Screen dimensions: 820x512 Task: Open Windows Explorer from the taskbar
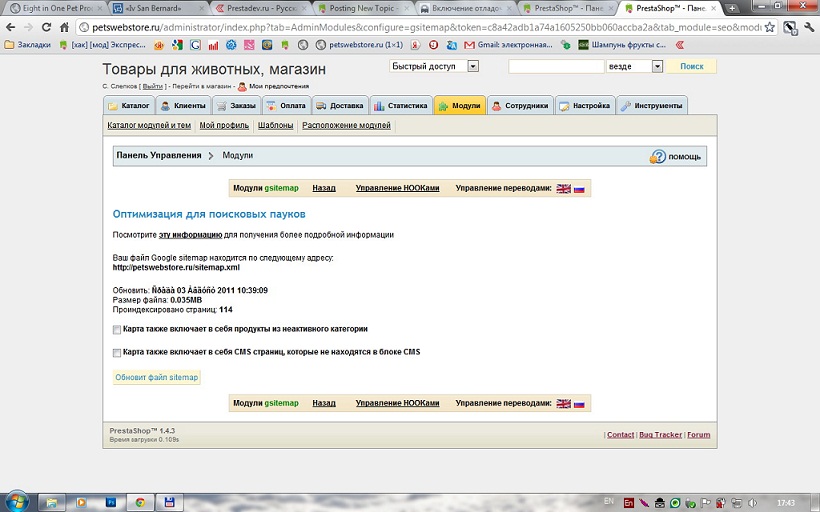[x=52, y=503]
